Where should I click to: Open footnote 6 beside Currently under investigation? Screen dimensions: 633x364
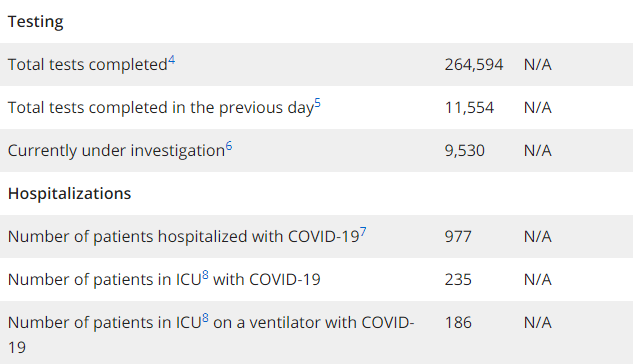point(229,146)
